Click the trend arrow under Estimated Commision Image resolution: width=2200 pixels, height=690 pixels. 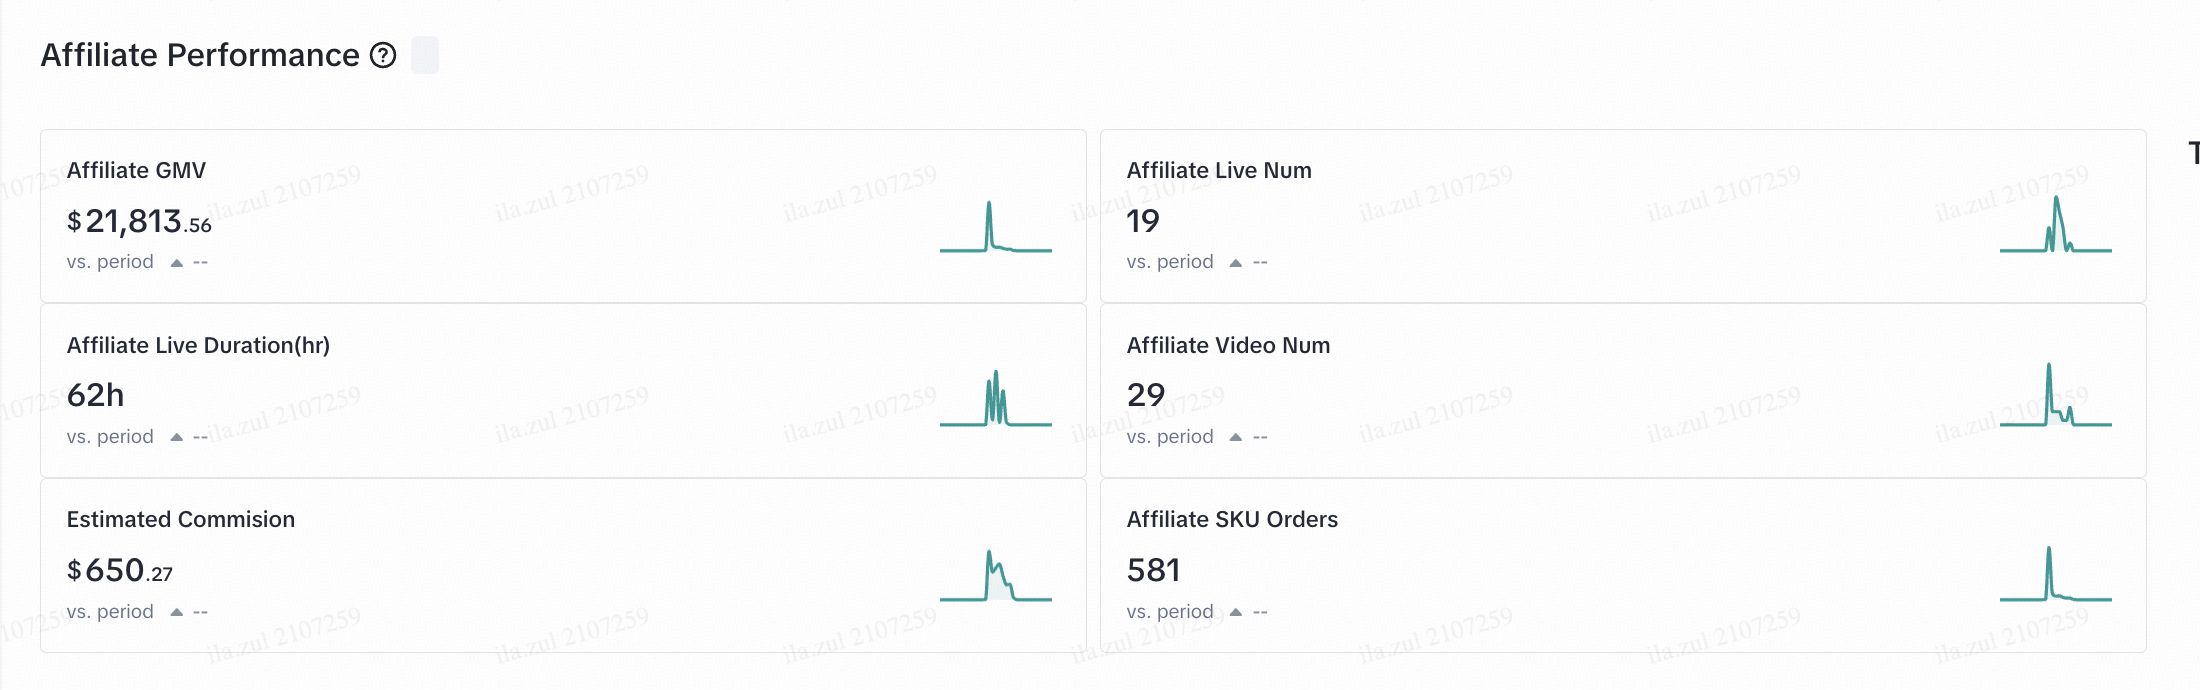pos(177,612)
